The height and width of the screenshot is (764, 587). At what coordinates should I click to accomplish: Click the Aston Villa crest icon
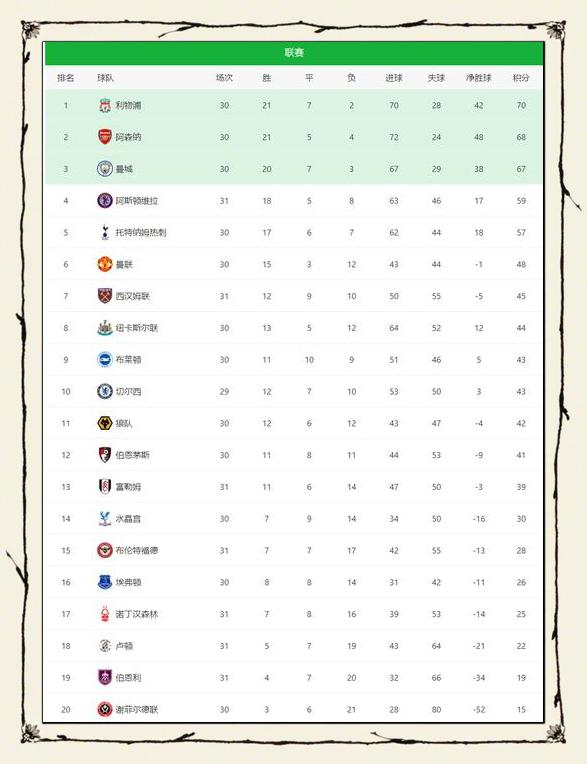105,201
